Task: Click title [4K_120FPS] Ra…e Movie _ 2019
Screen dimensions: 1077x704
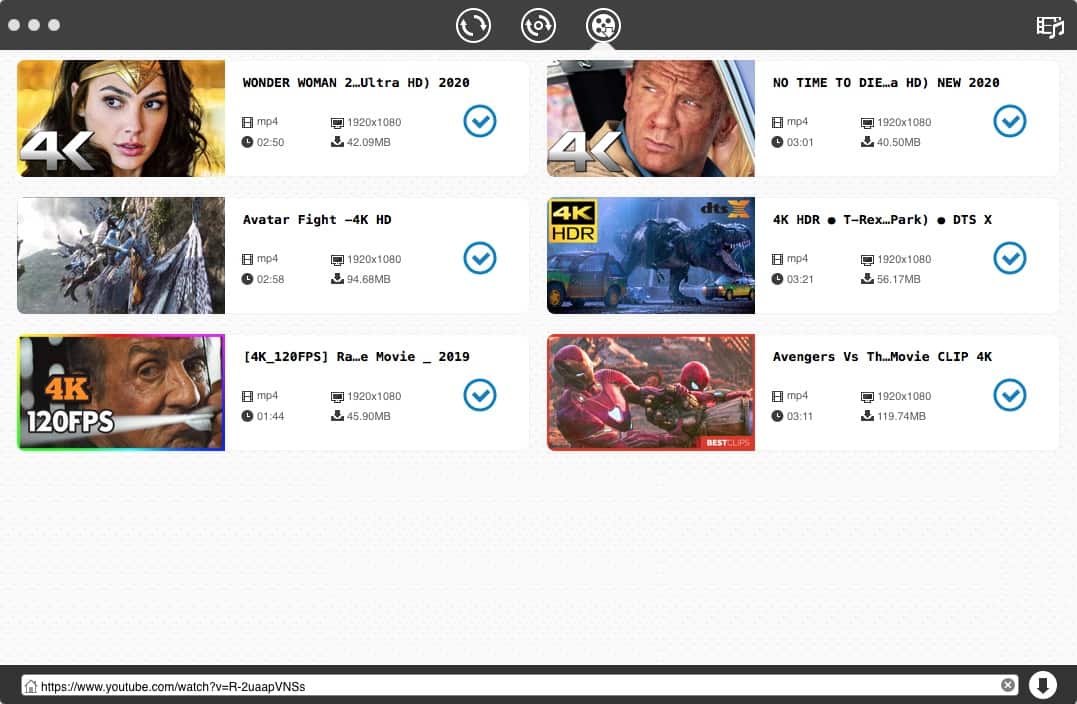Action: tap(356, 356)
